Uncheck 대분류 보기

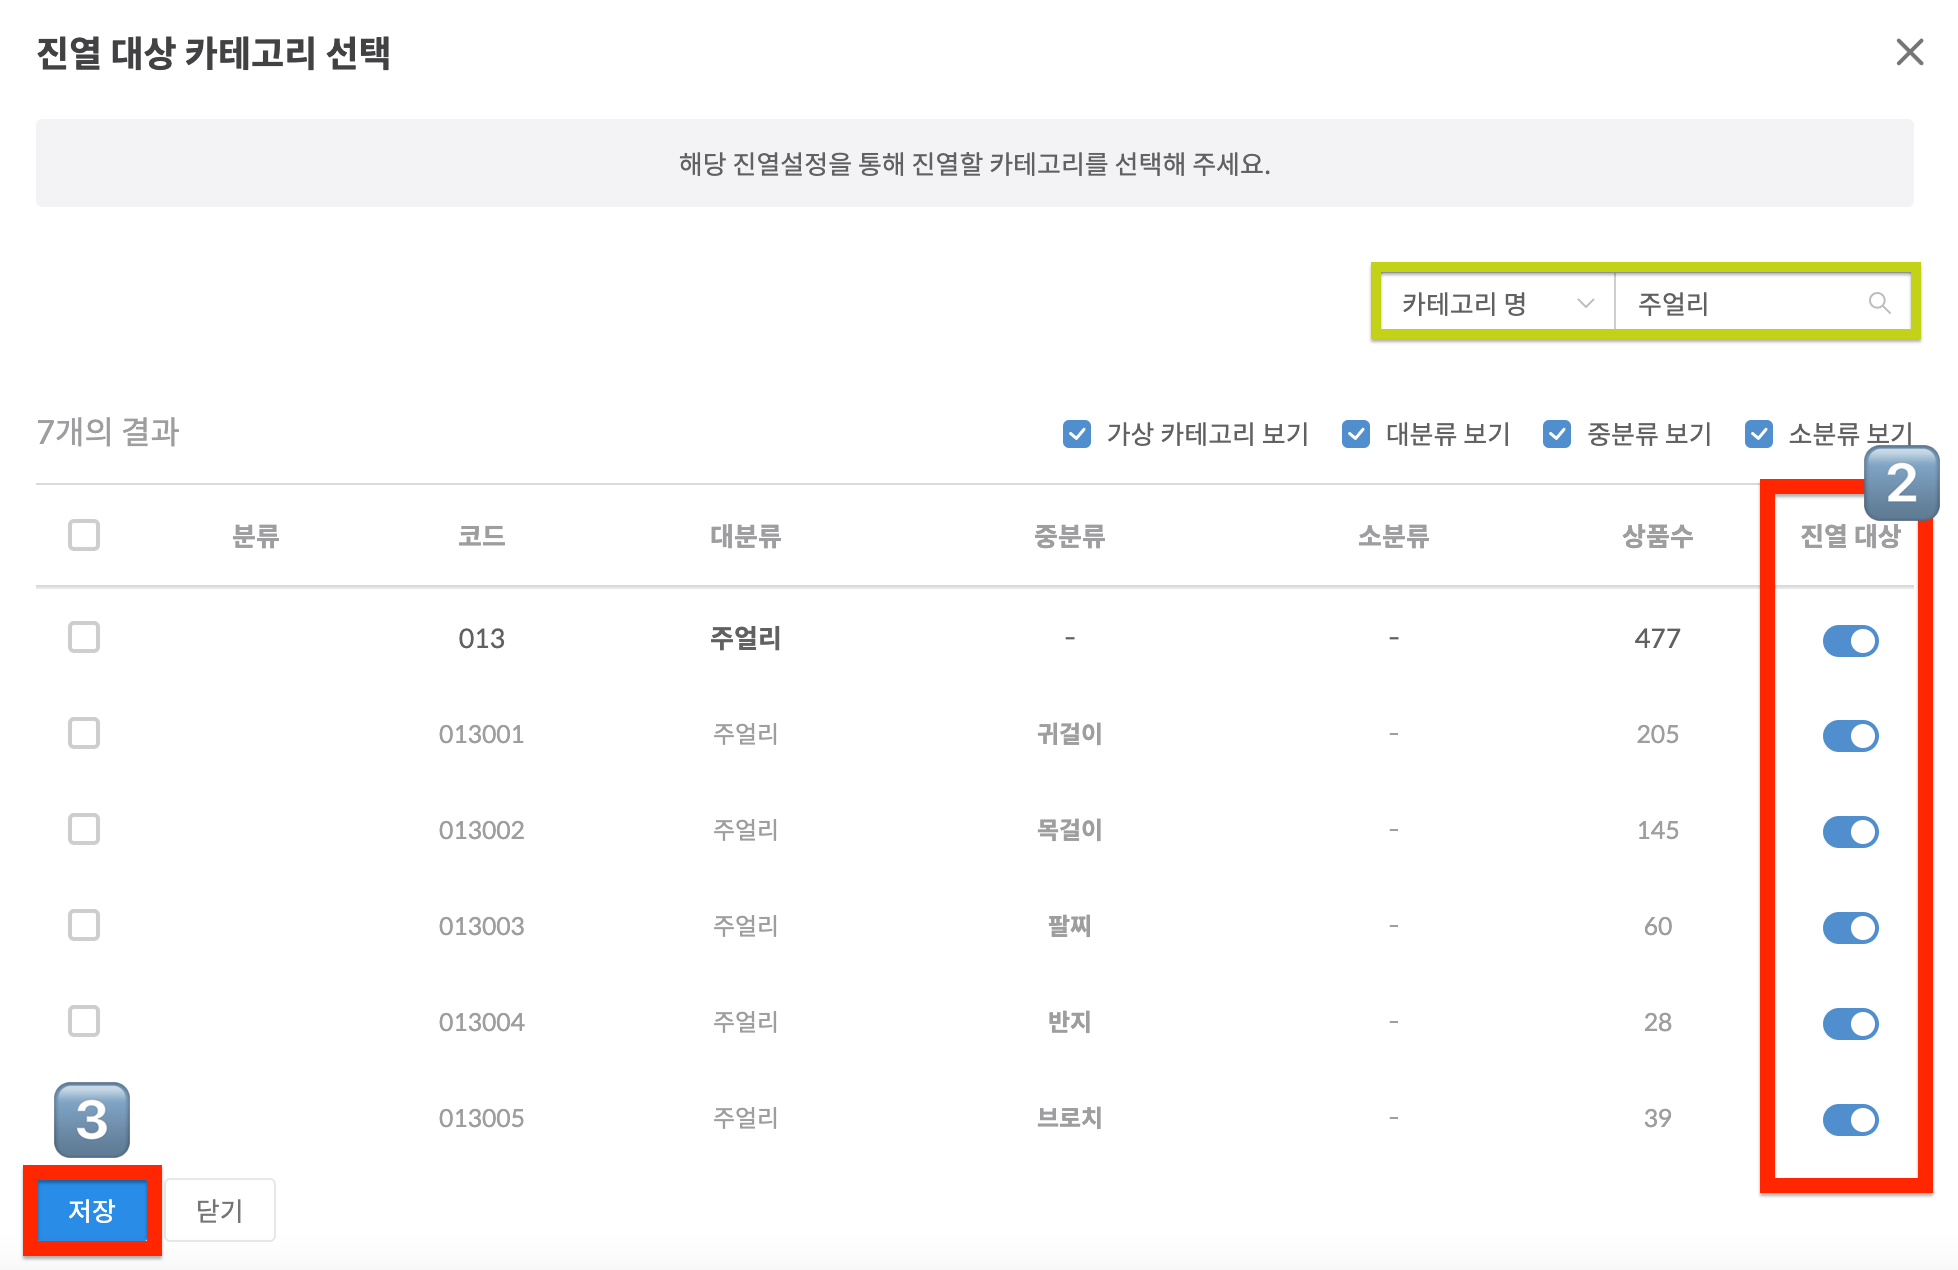pyautogui.click(x=1356, y=433)
